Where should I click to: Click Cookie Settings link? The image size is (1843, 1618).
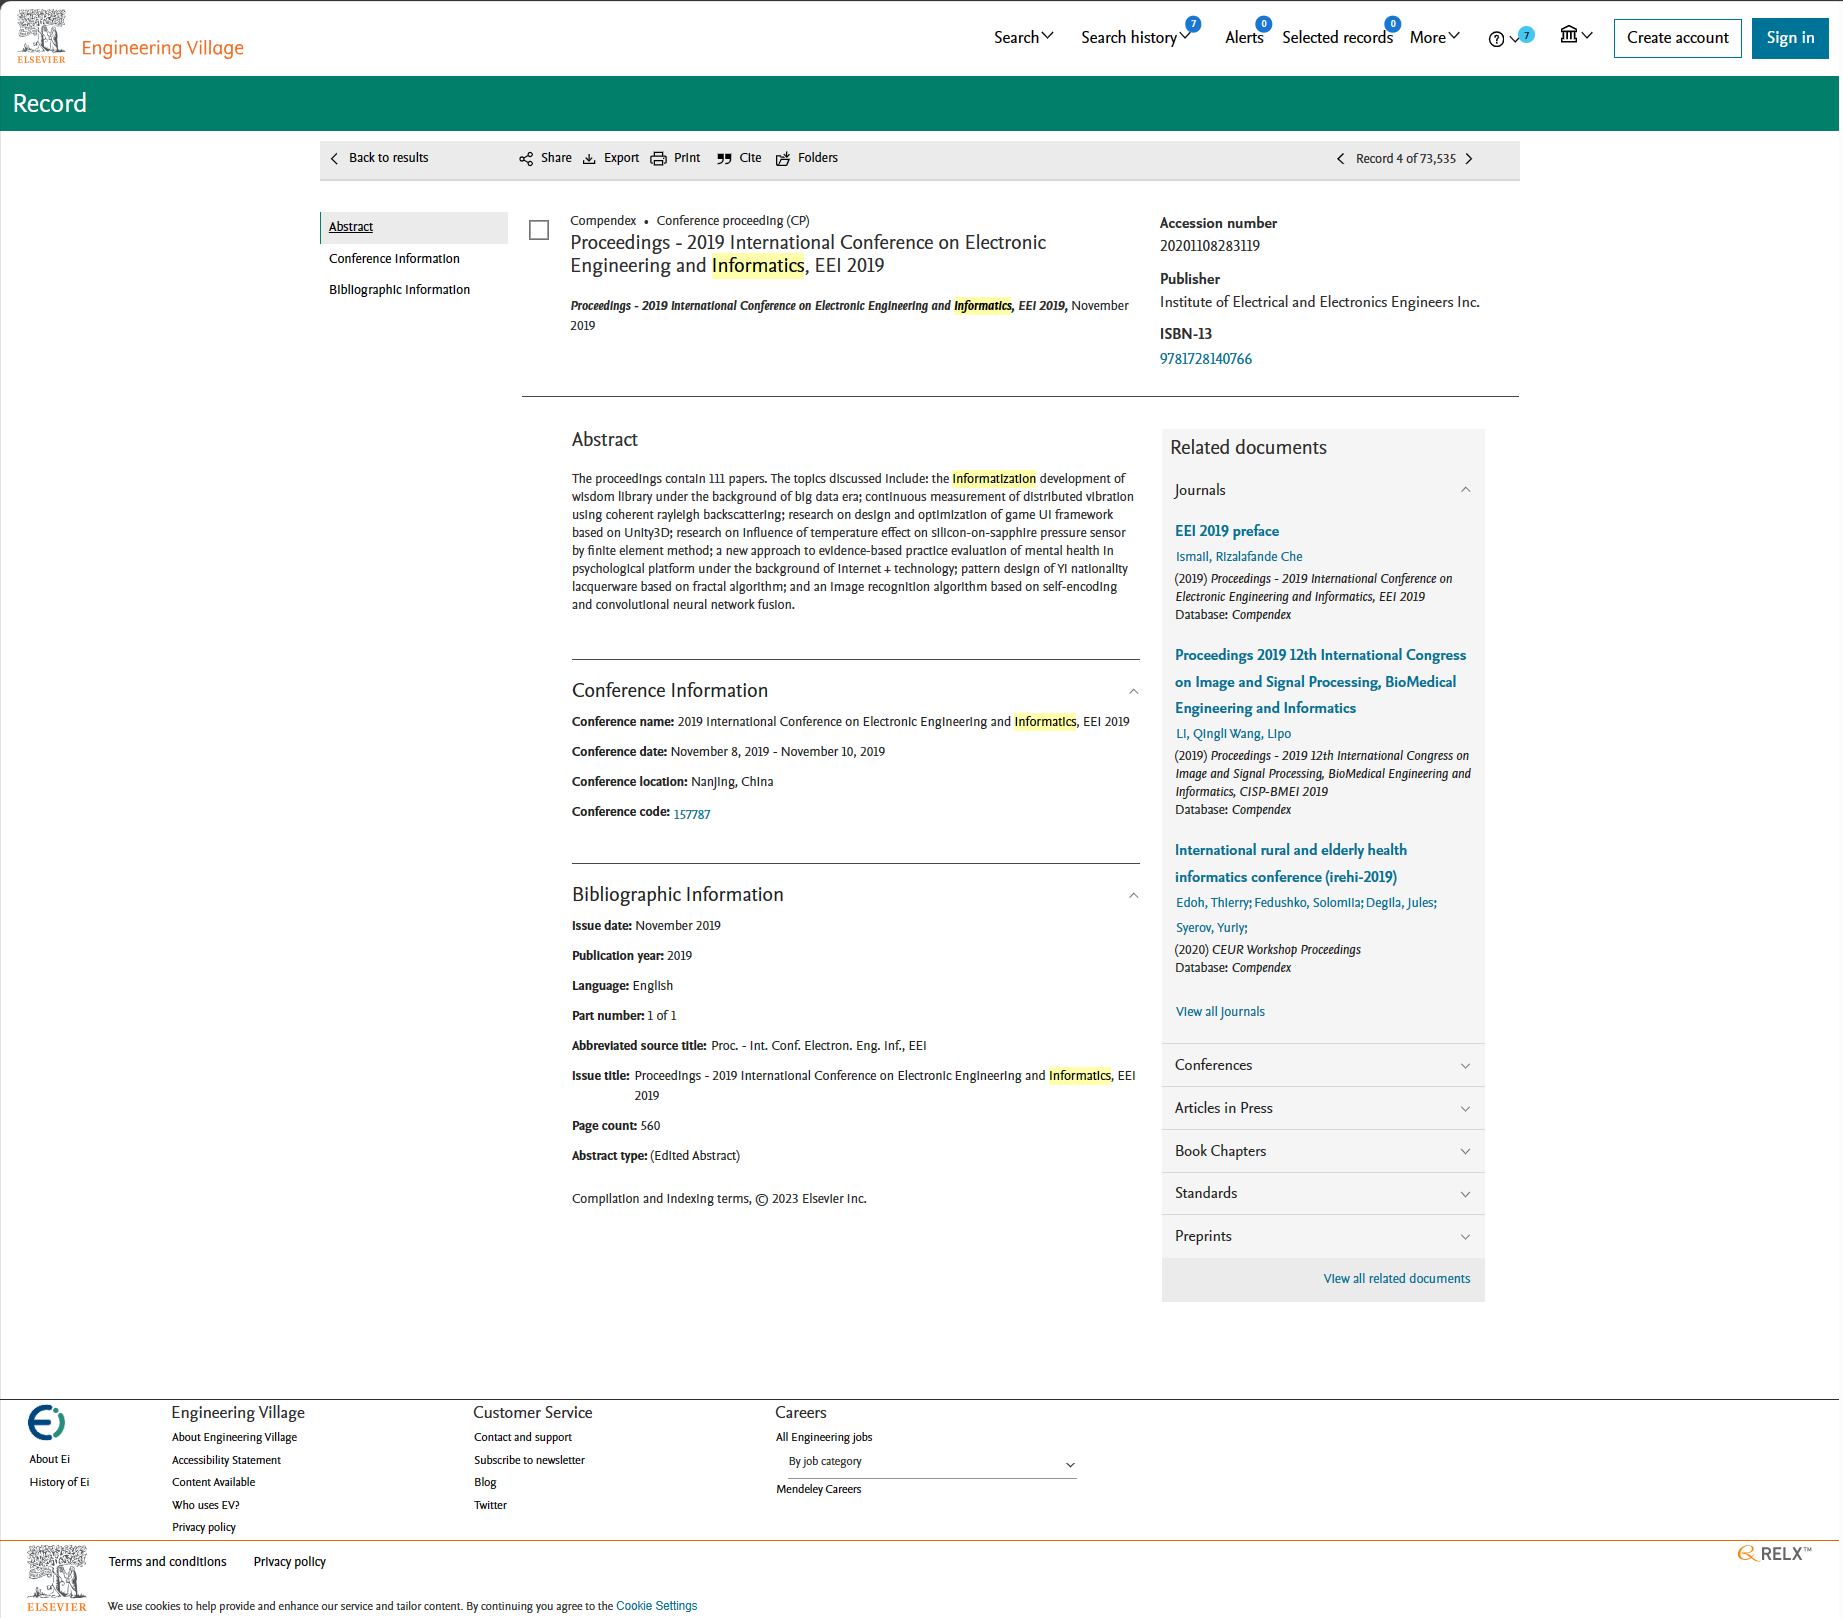click(x=656, y=1606)
